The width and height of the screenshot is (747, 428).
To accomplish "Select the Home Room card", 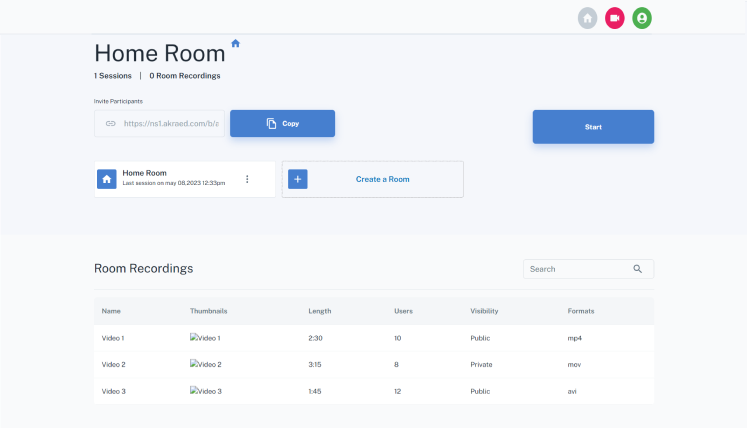I will [x=185, y=179].
